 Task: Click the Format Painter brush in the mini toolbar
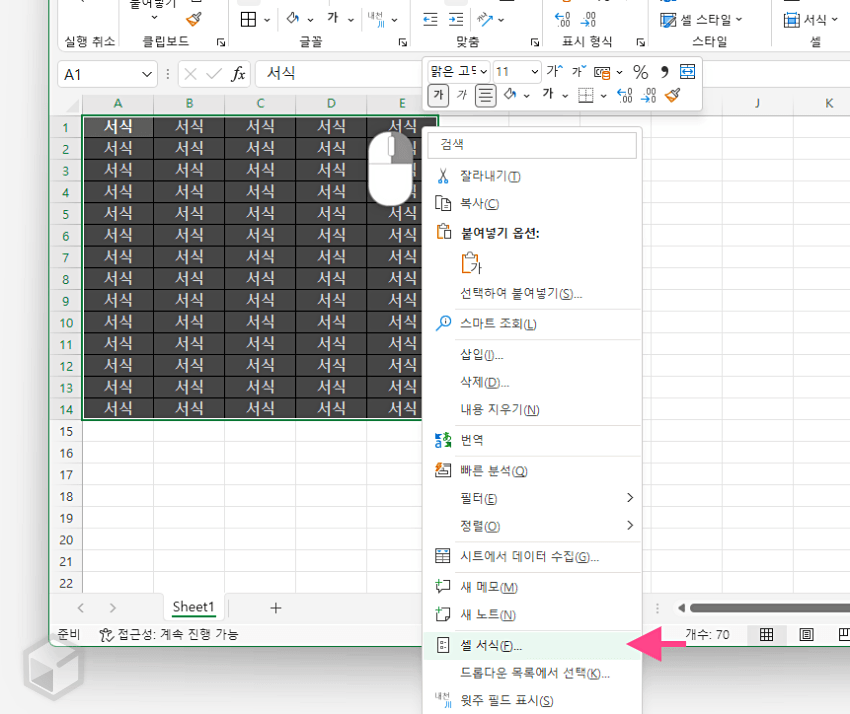point(673,96)
